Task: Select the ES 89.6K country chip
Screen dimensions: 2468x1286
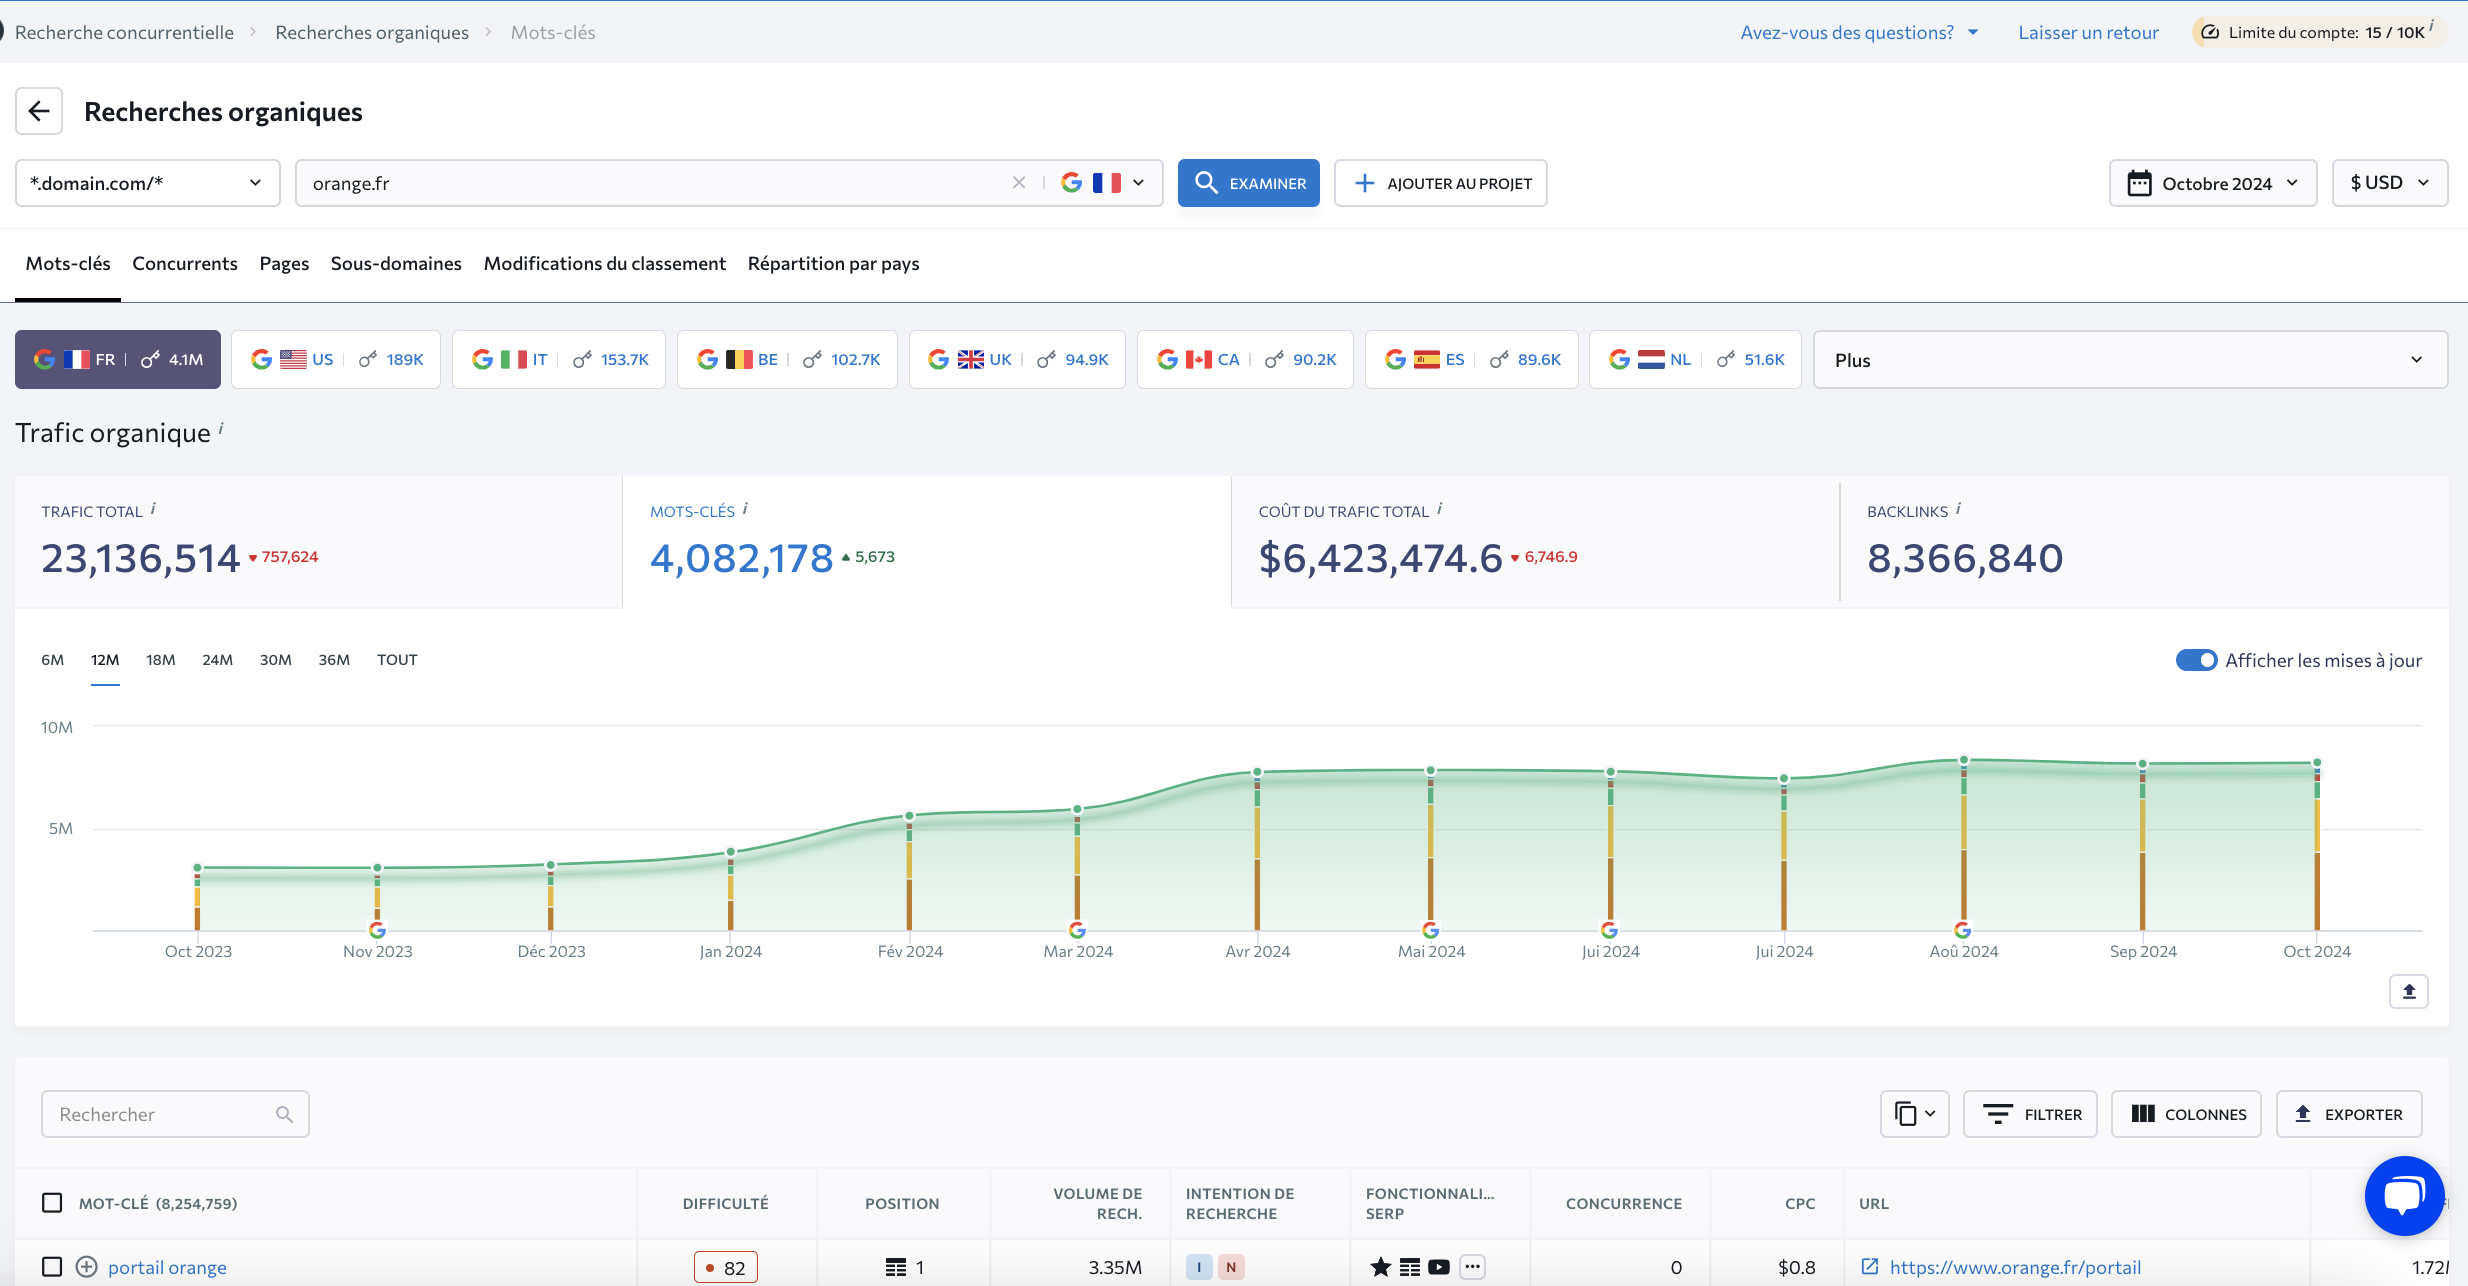Action: (1472, 359)
